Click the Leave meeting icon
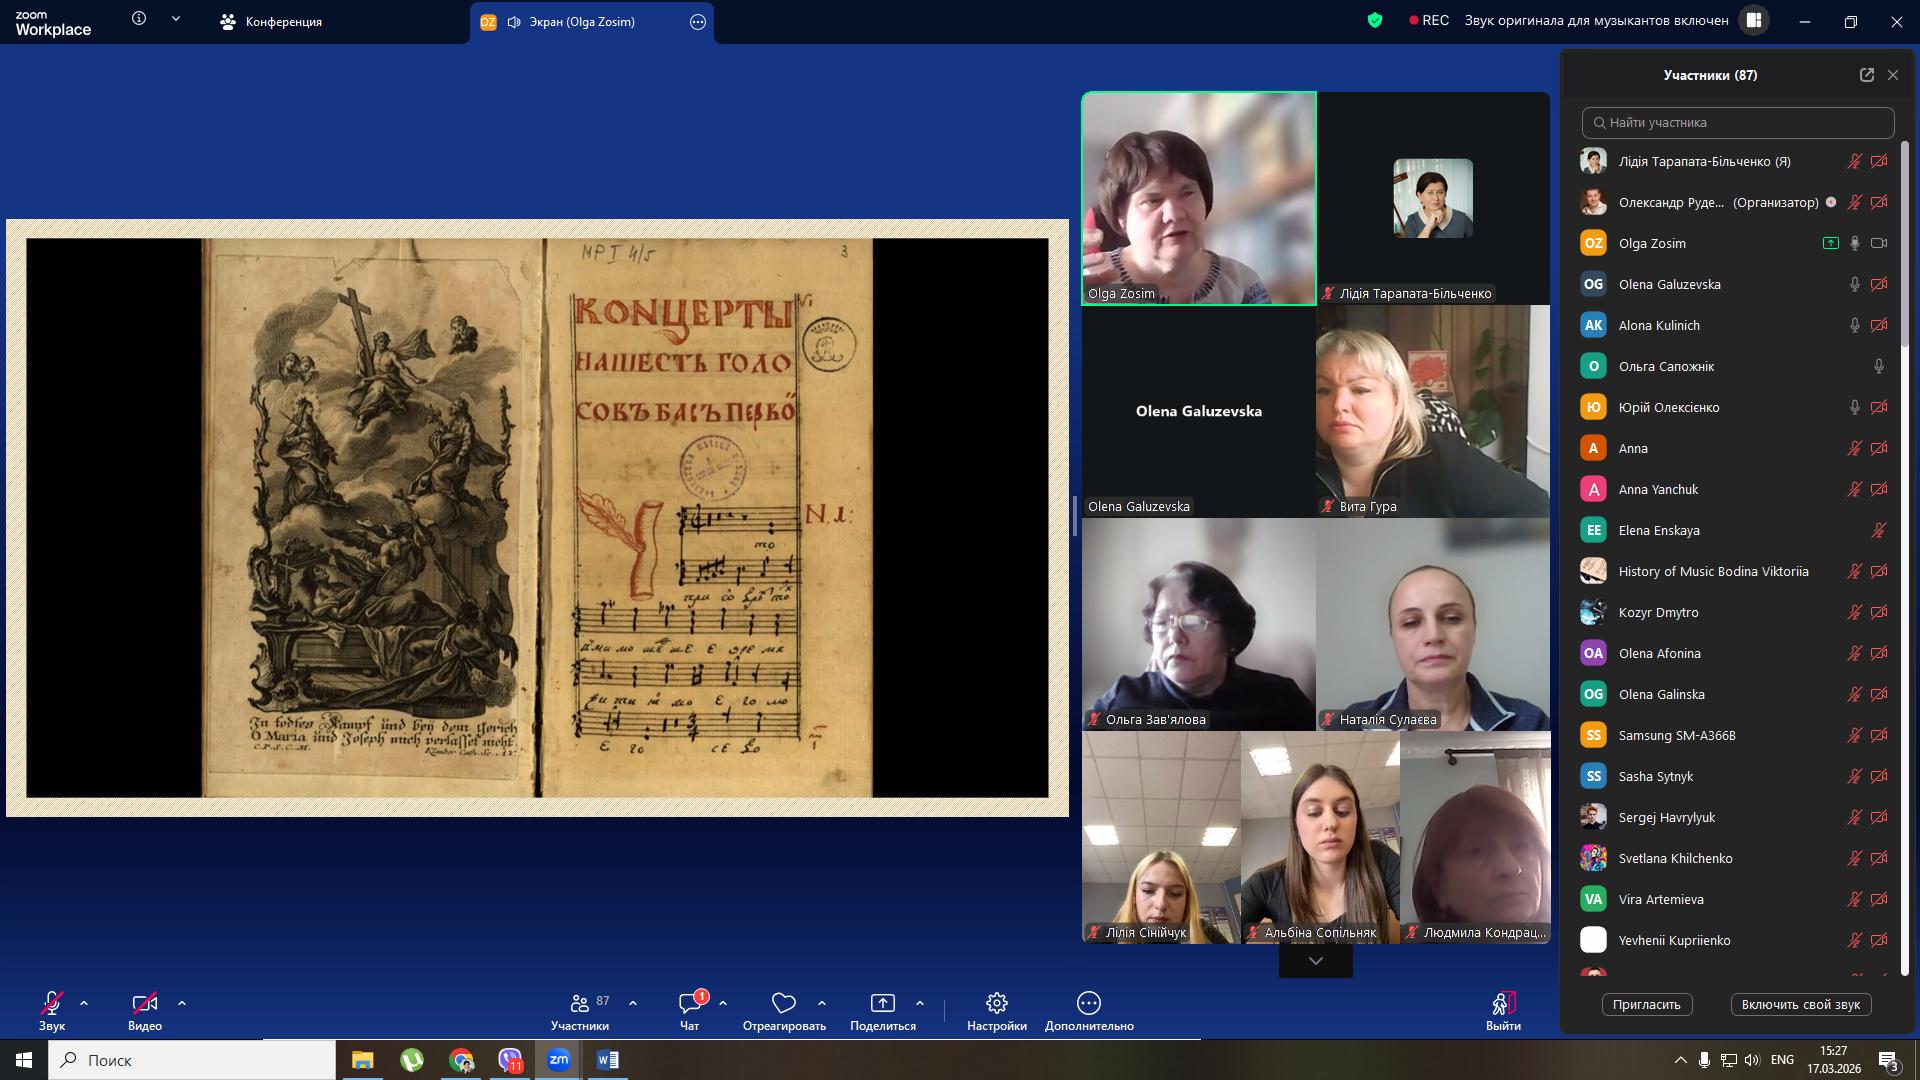This screenshot has height=1080, width=1920. (x=1503, y=1003)
